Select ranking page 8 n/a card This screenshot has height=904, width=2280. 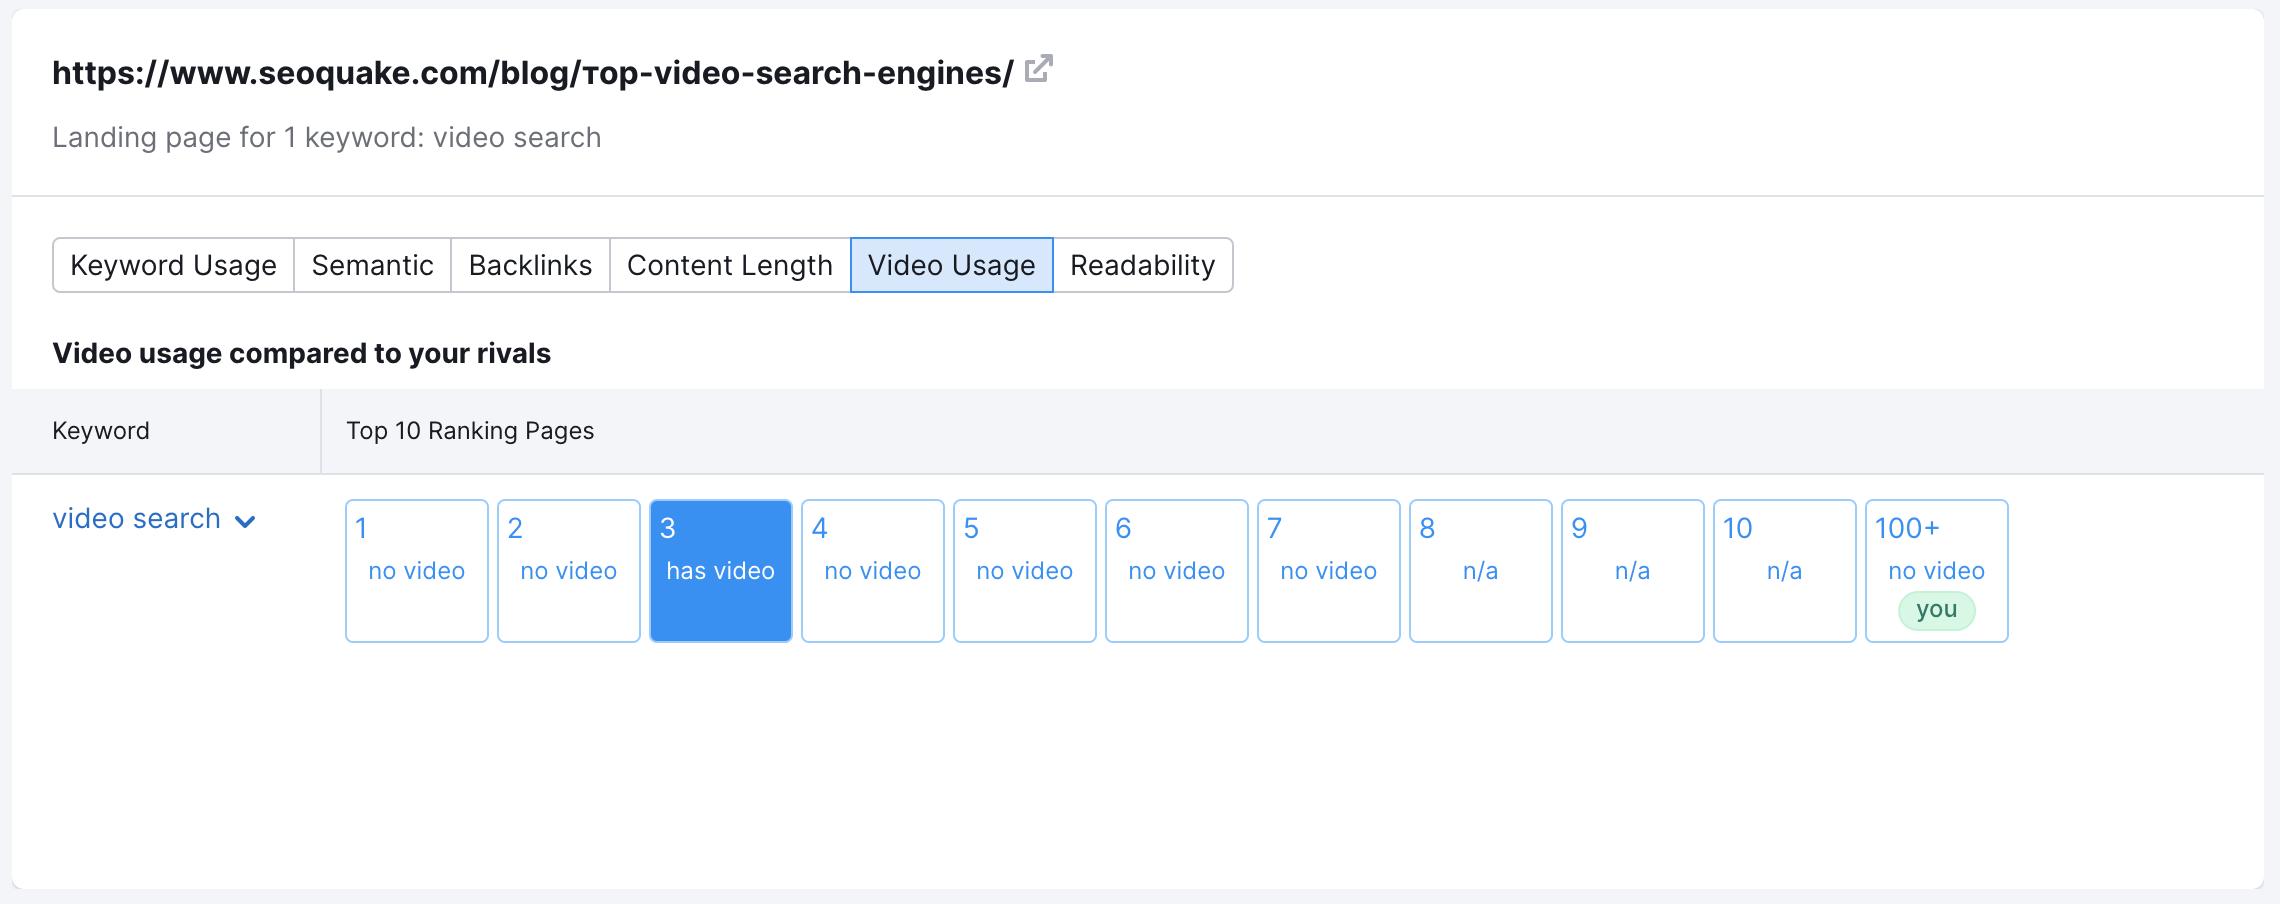click(x=1481, y=570)
